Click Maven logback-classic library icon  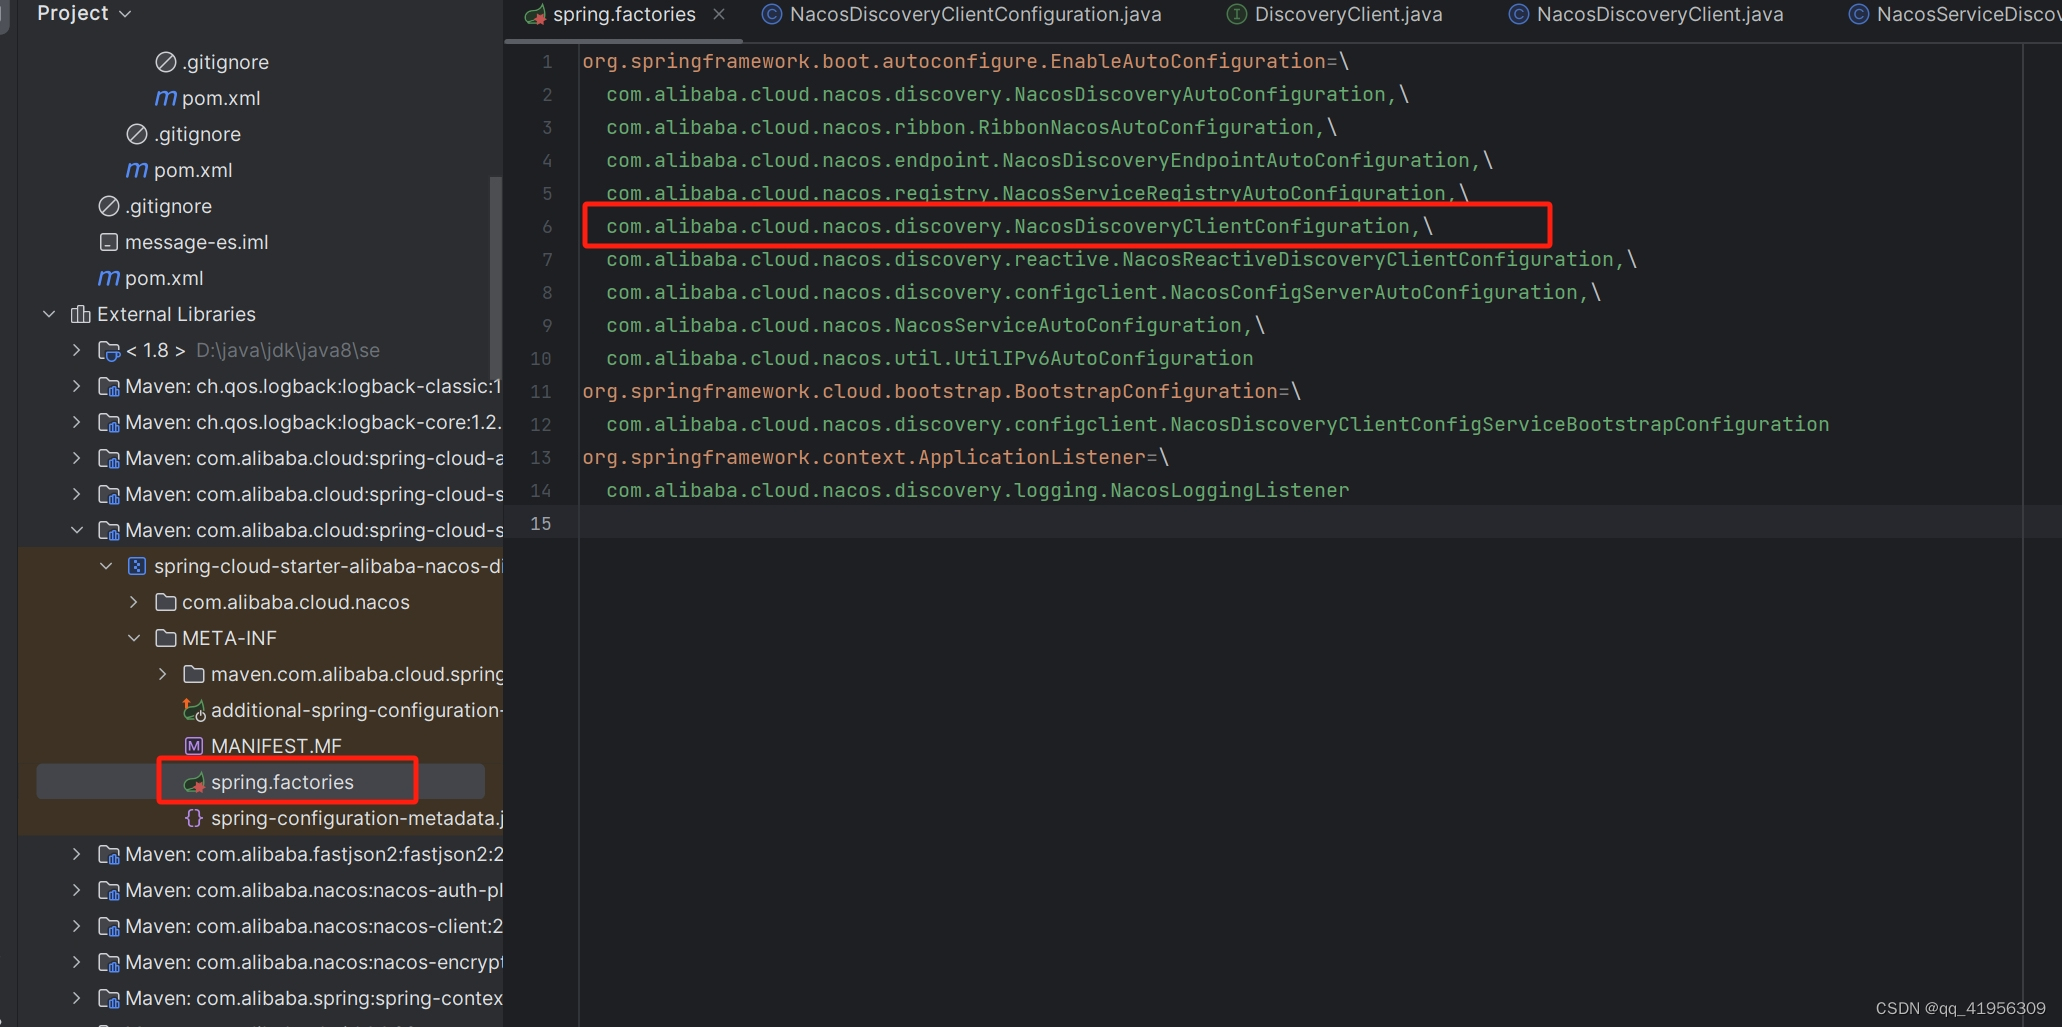(109, 386)
